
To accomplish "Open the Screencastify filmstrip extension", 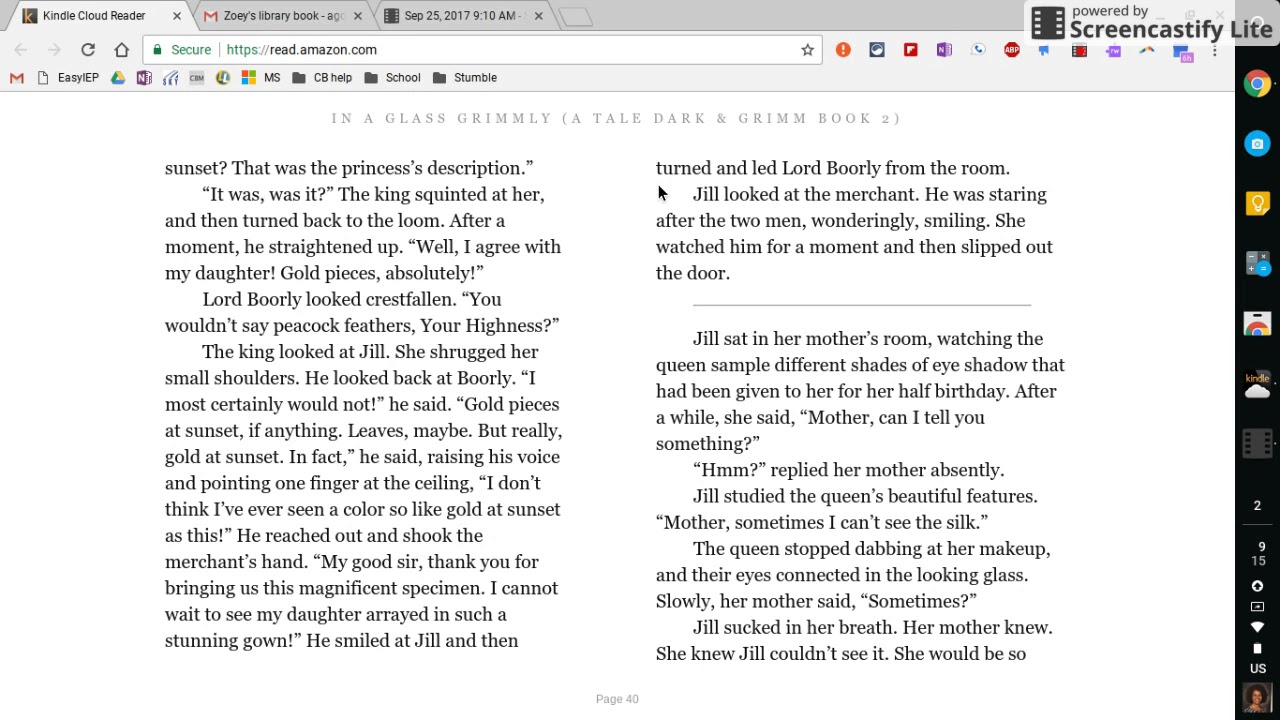I will click(x=1079, y=49).
